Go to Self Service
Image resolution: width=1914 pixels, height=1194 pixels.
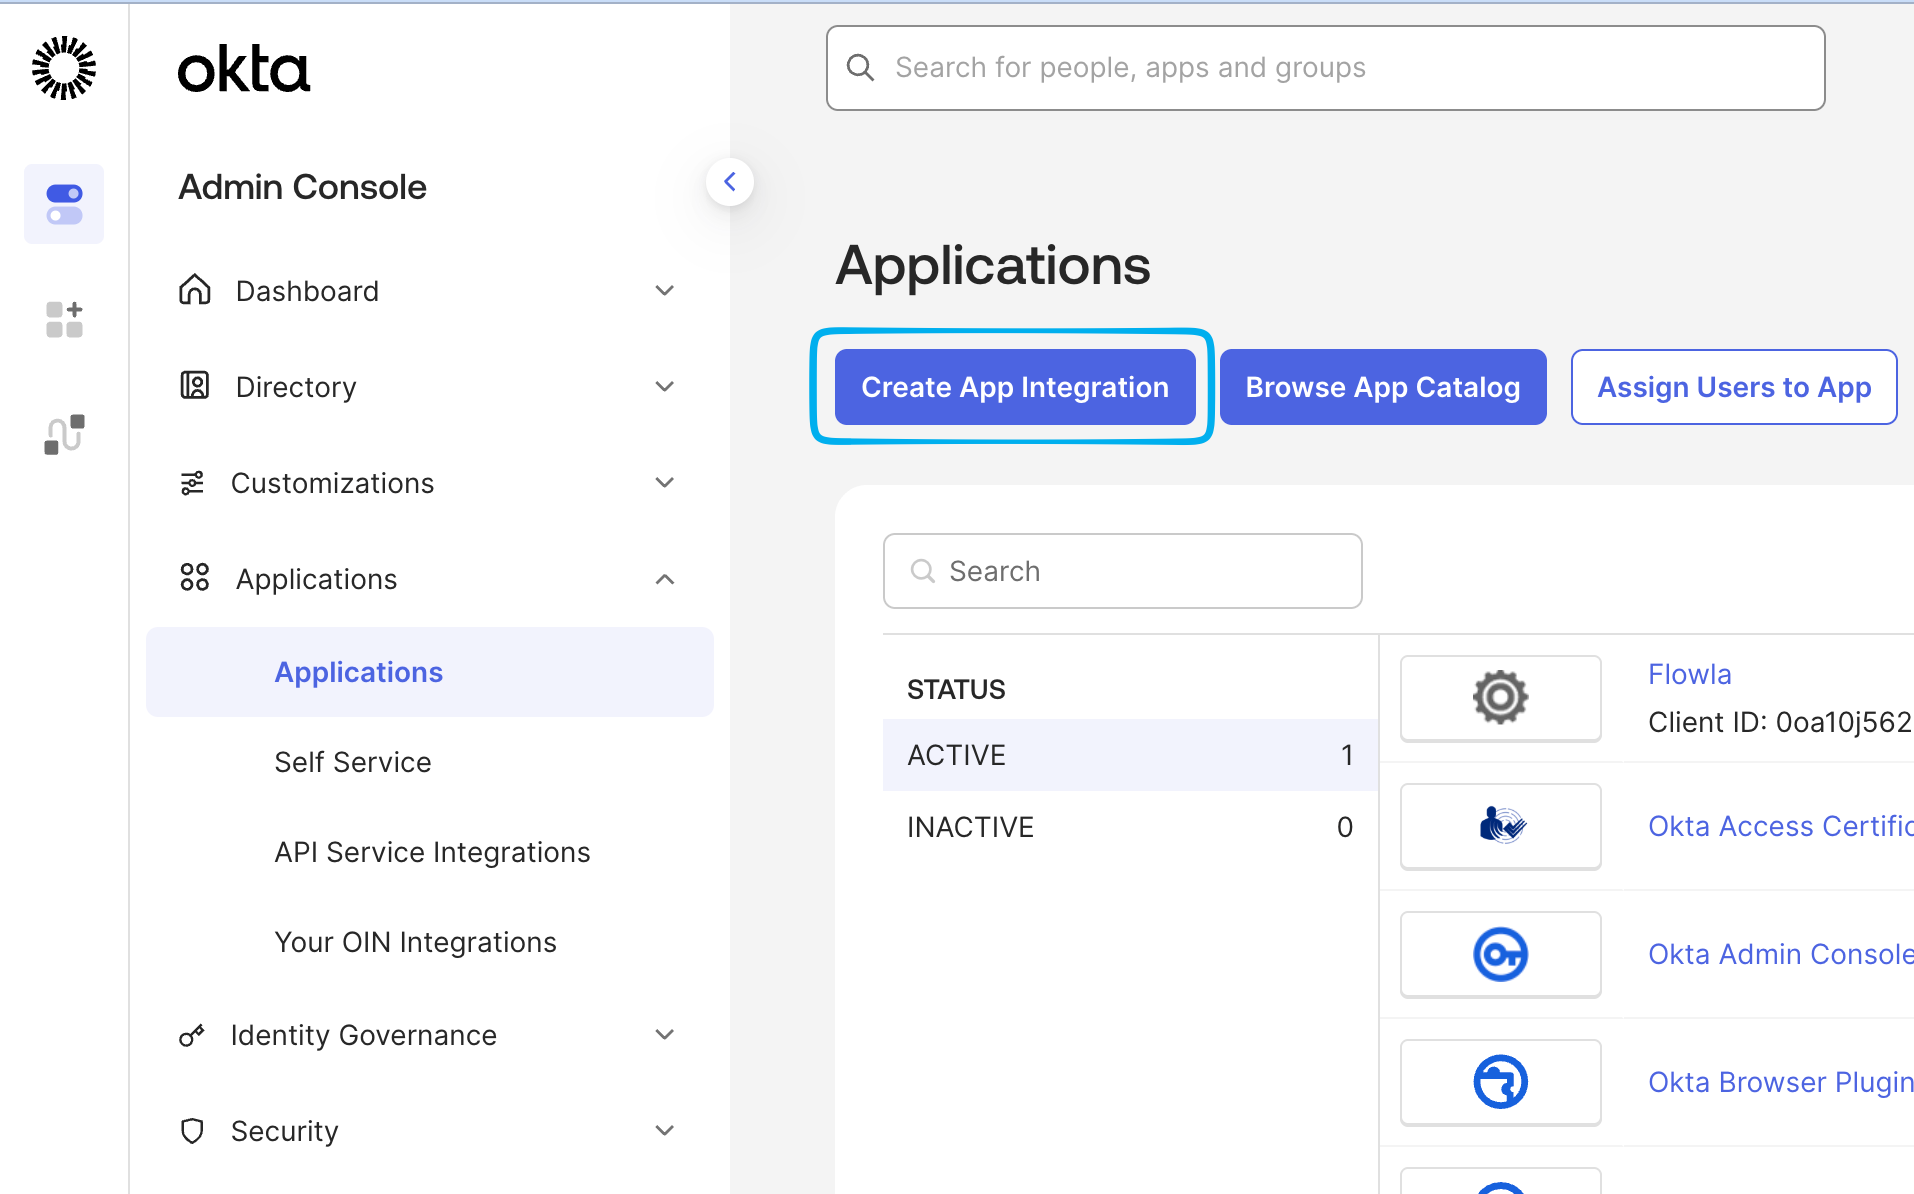pos(353,762)
